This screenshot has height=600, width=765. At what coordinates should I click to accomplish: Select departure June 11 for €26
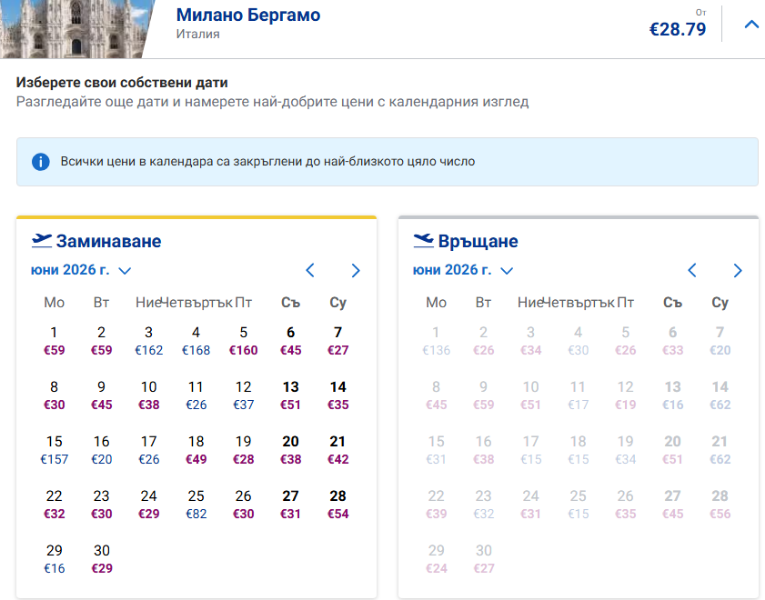pyautogui.click(x=196, y=396)
